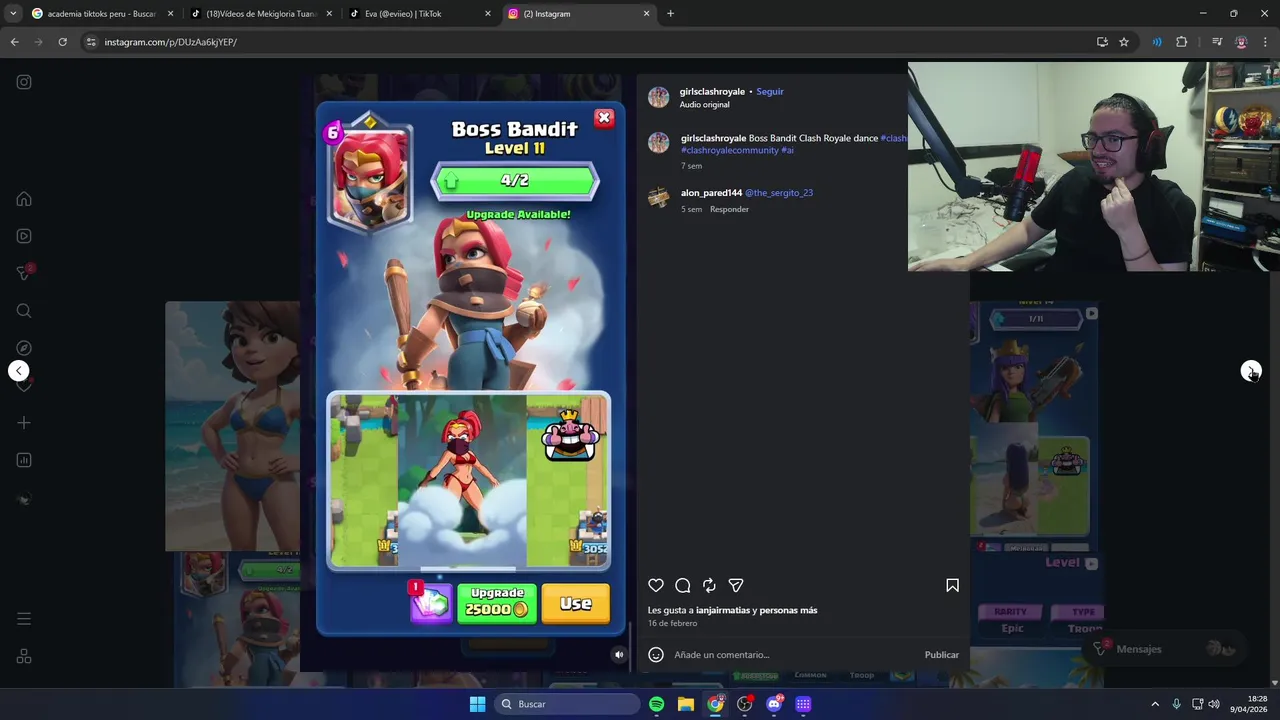Open girlsclashroyale profile name in post header
The image size is (1280, 720).
click(x=712, y=91)
